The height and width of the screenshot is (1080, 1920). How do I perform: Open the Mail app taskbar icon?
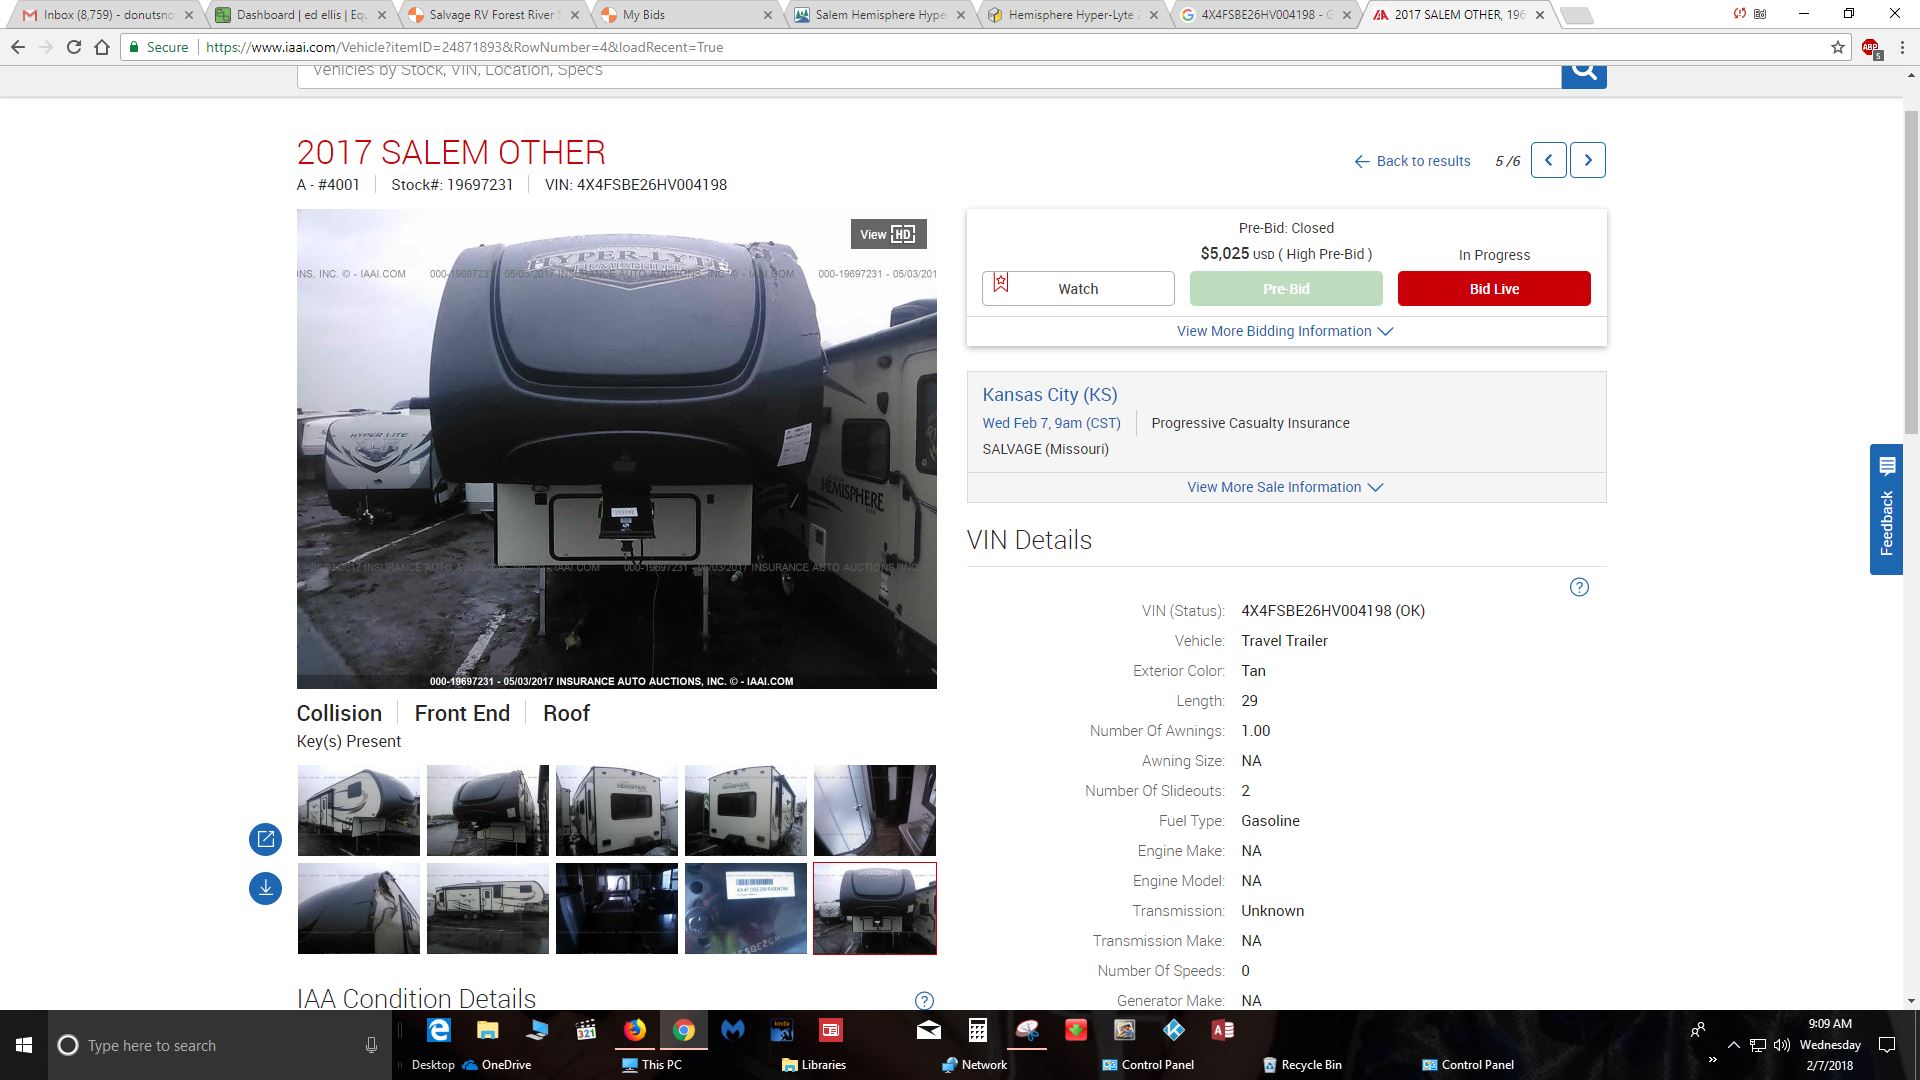[929, 1030]
